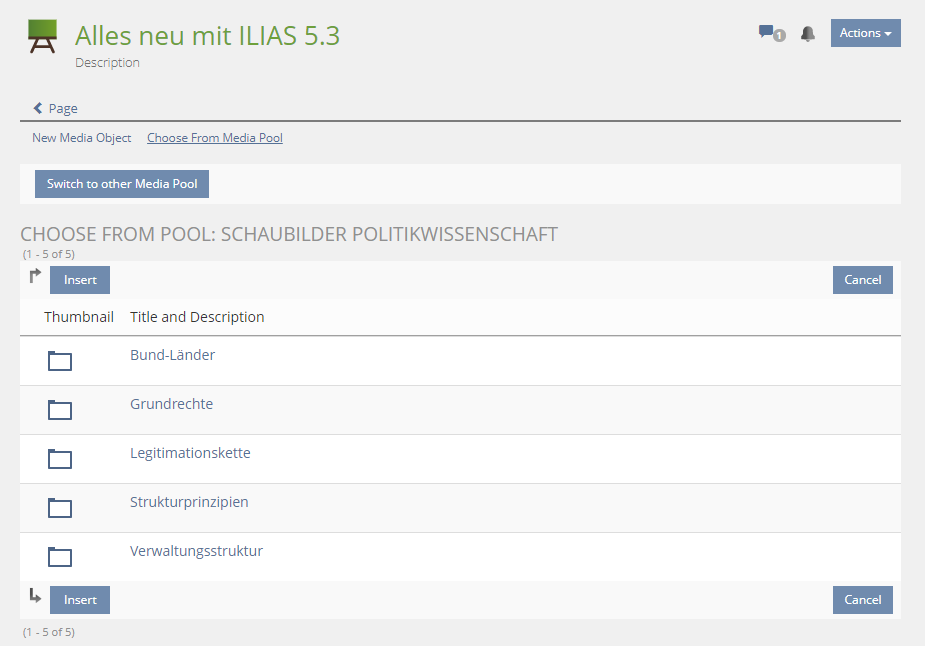925x646 pixels.
Task: Switch to New Media Object tab
Action: [x=81, y=138]
